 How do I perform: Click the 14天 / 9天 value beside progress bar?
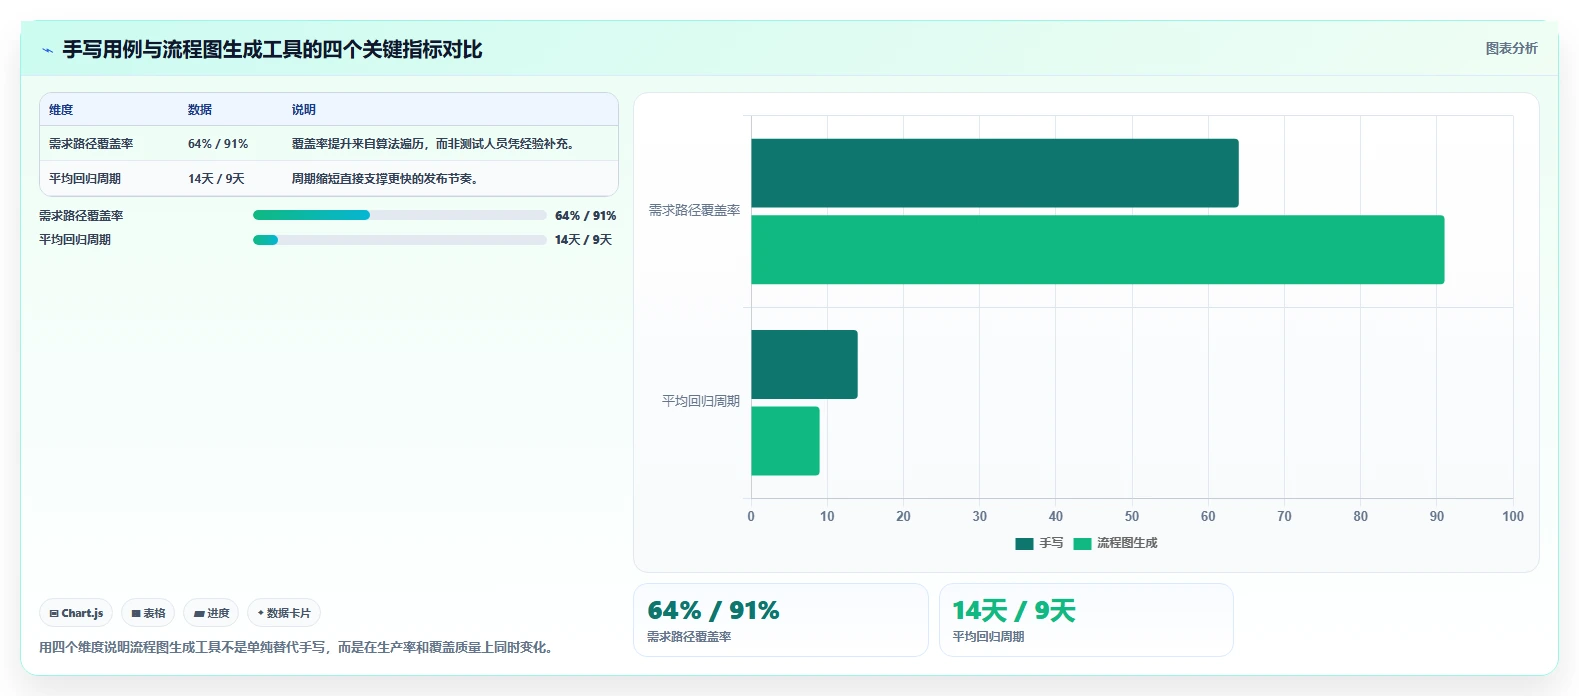pos(583,239)
